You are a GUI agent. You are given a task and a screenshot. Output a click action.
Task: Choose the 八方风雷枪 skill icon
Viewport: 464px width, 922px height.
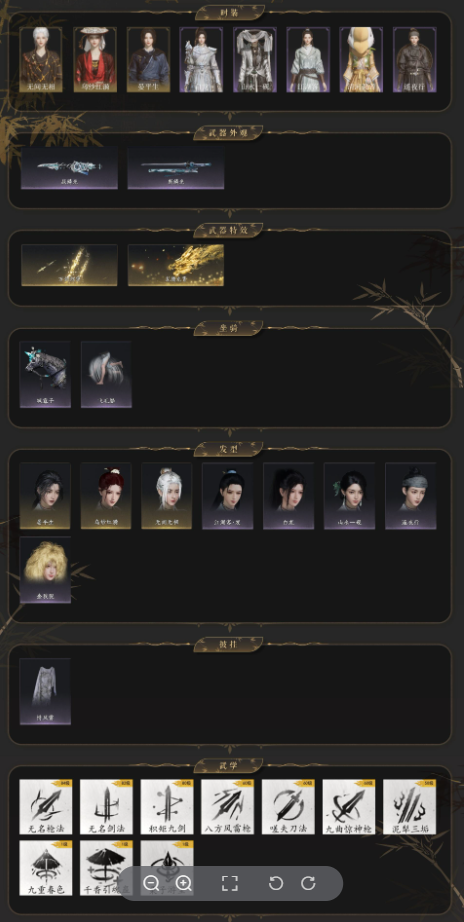228,807
